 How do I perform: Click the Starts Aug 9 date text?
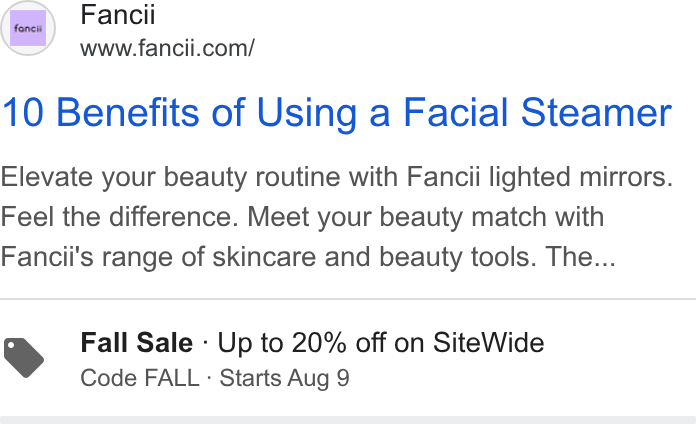(x=285, y=378)
